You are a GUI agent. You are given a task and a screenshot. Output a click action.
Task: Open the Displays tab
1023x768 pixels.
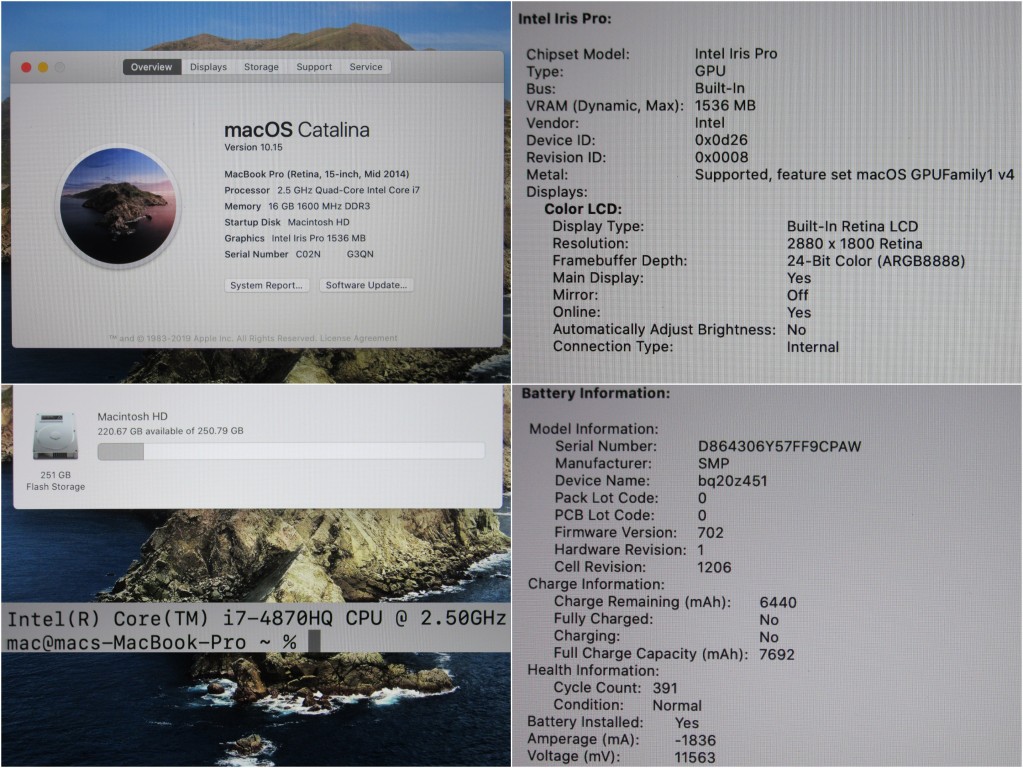[208, 67]
